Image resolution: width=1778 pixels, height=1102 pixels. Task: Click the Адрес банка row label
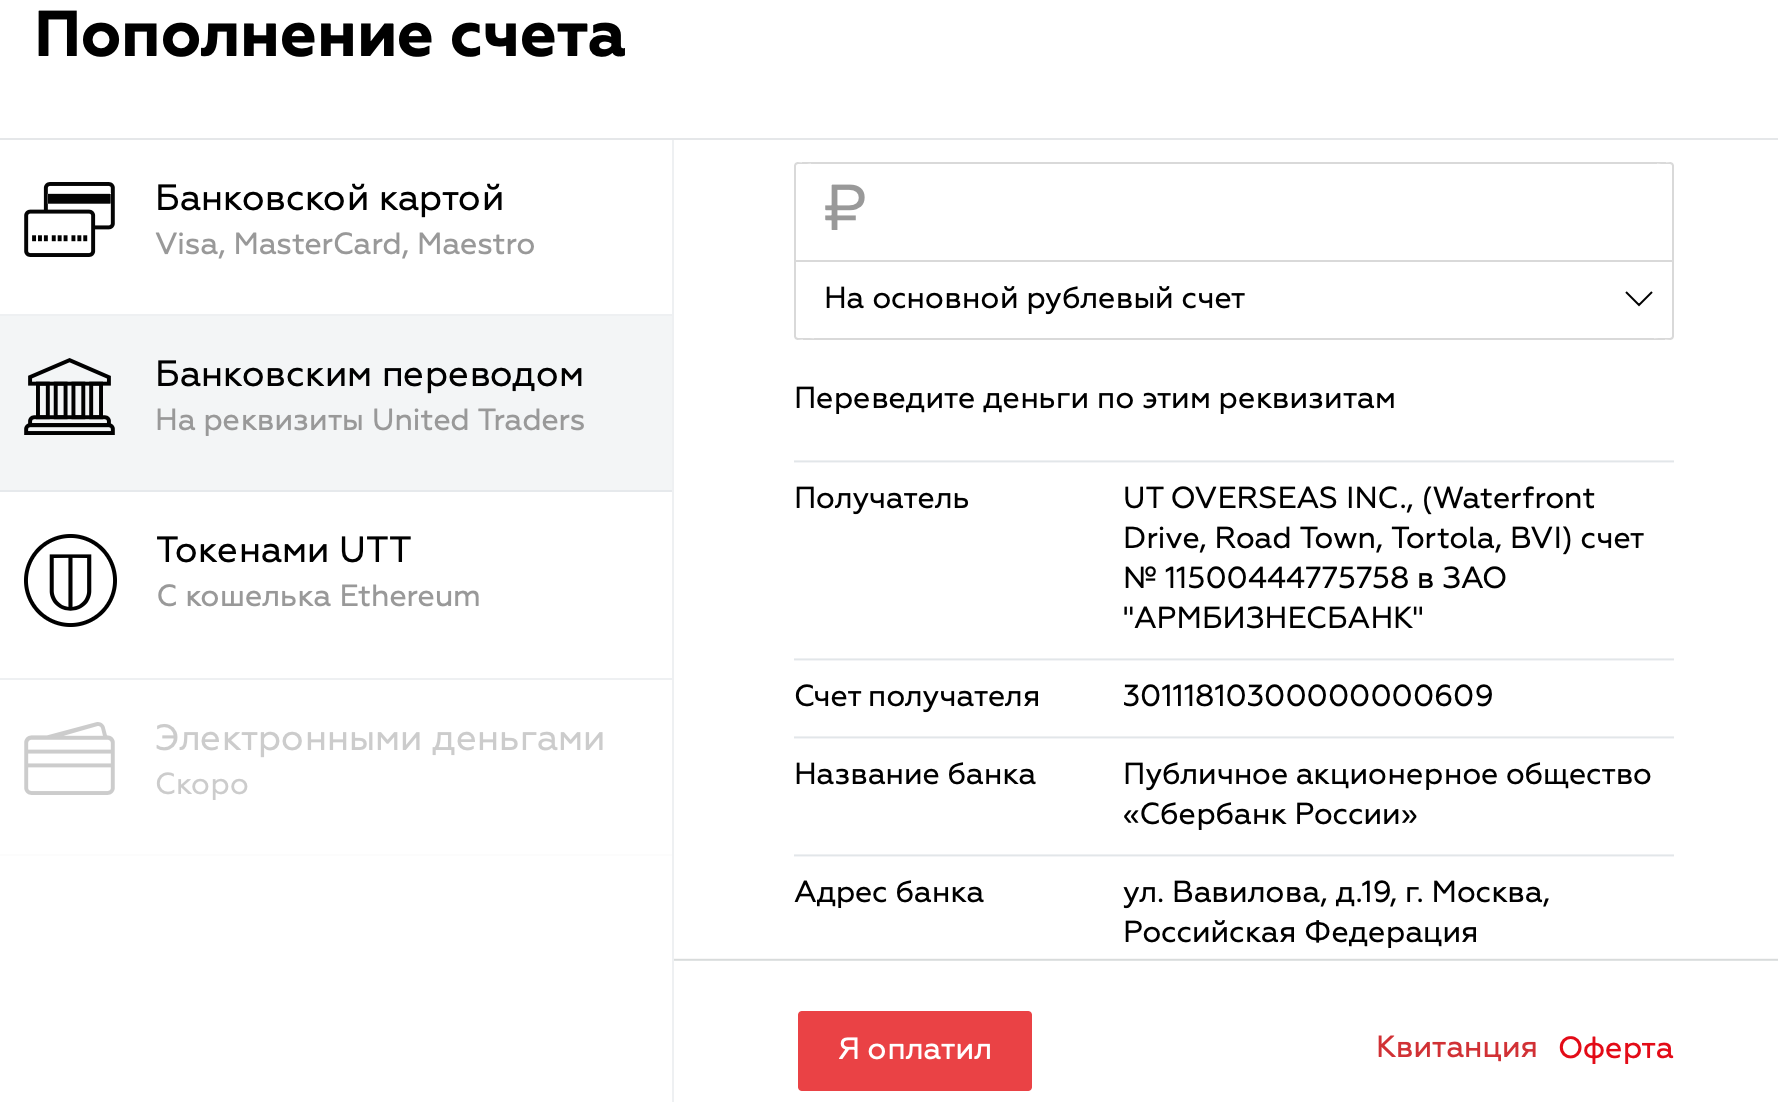[x=889, y=892]
